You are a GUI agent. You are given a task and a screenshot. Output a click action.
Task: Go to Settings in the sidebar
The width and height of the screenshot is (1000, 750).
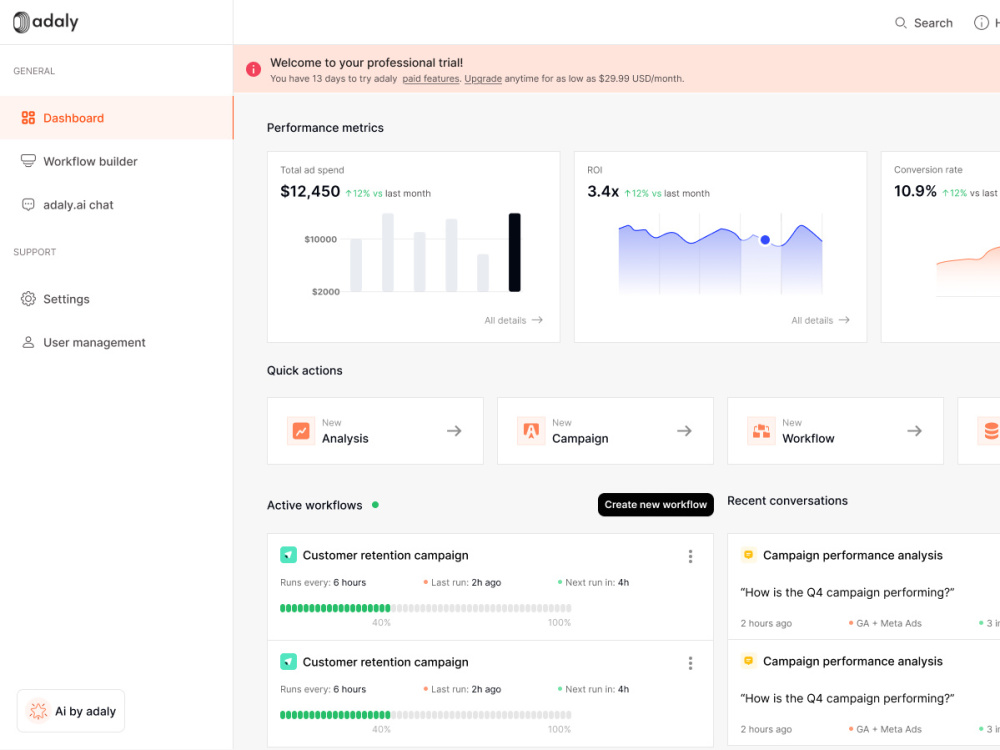[117, 299]
